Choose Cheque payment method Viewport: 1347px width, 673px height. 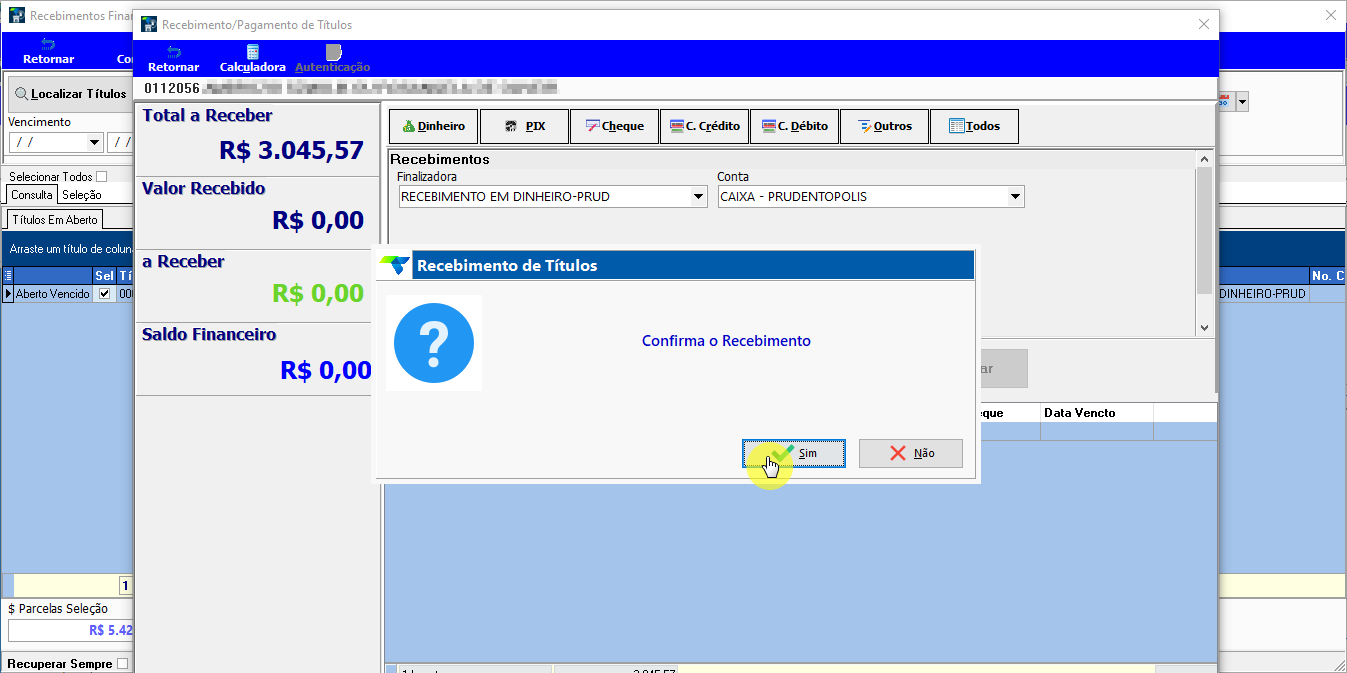[614, 126]
